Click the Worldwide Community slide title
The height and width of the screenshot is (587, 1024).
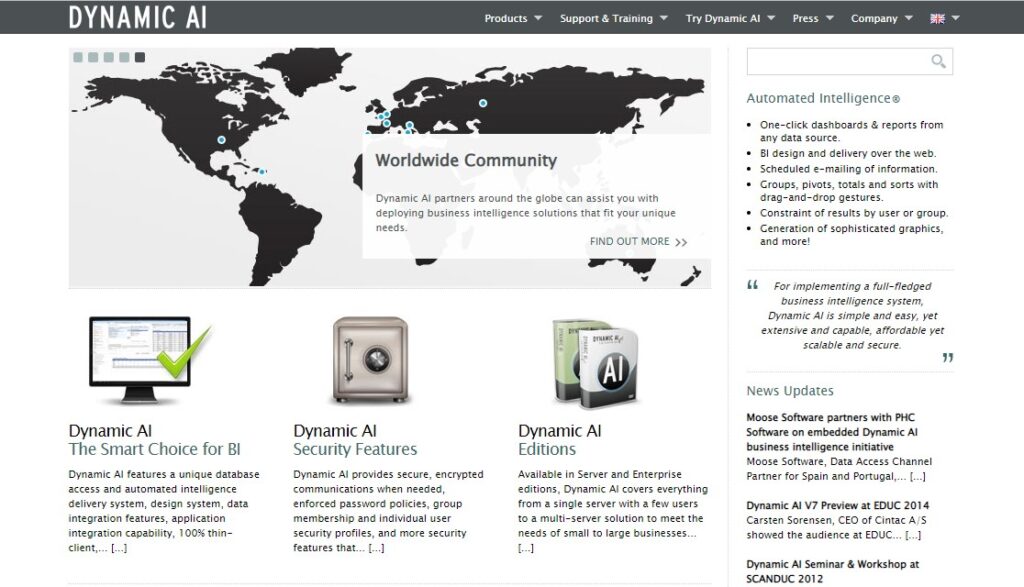[x=466, y=161]
